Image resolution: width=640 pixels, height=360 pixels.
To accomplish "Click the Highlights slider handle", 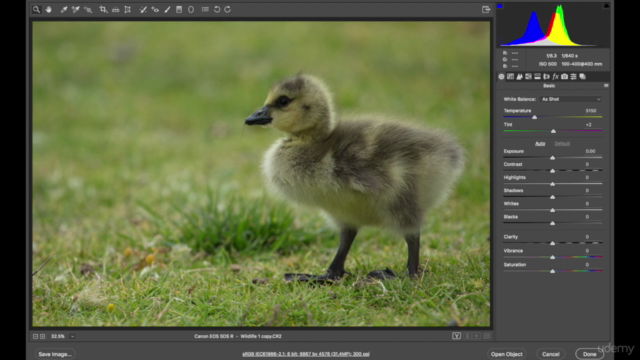I will (x=552, y=184).
